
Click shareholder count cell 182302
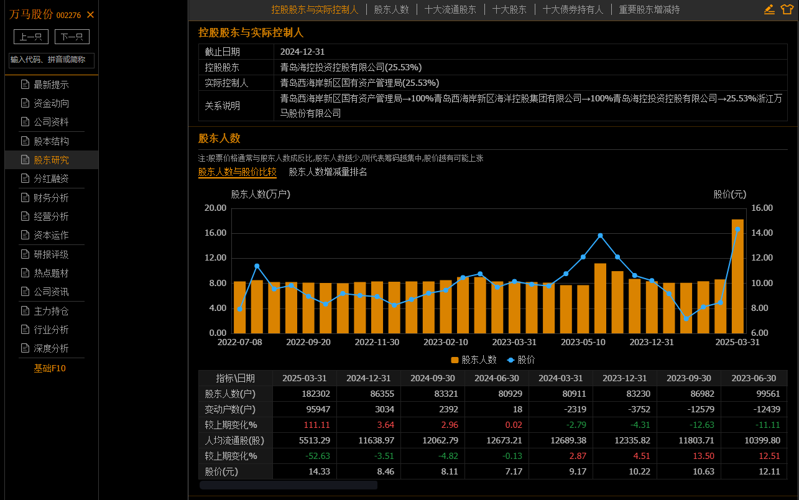(316, 393)
